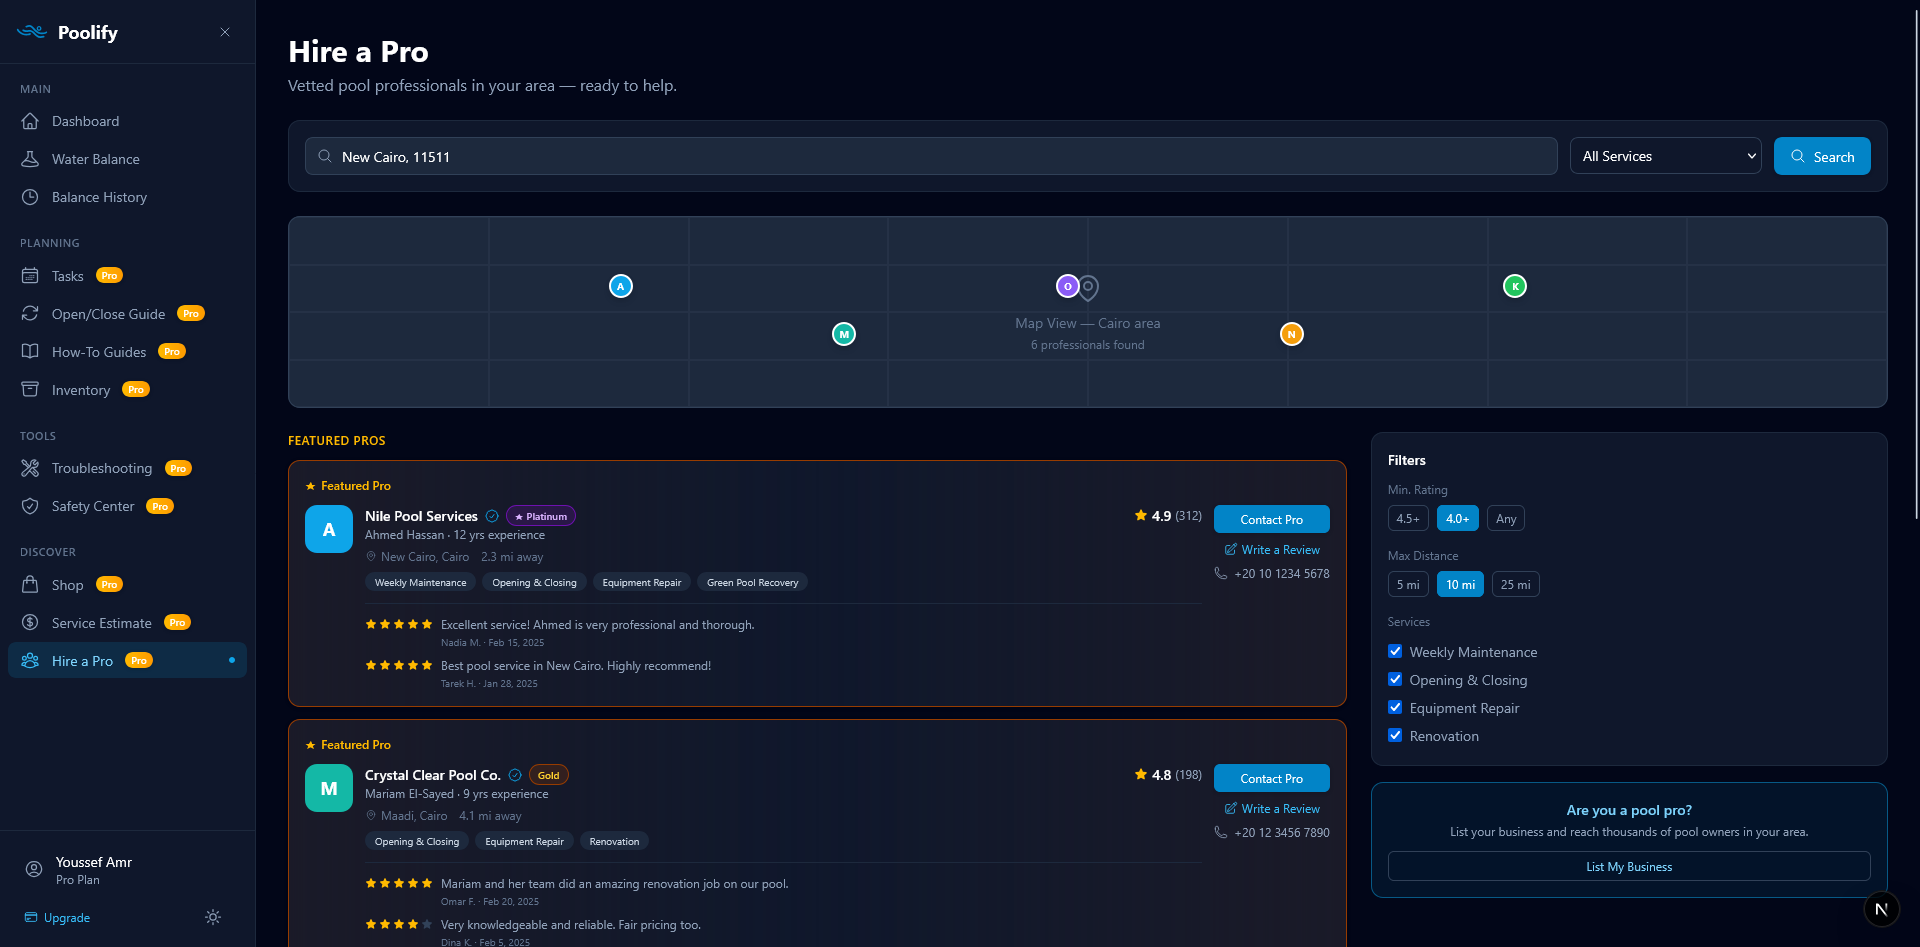Viewport: 1920px width, 947px height.
Task: Set max distance to 5 mi
Action: 1408,584
